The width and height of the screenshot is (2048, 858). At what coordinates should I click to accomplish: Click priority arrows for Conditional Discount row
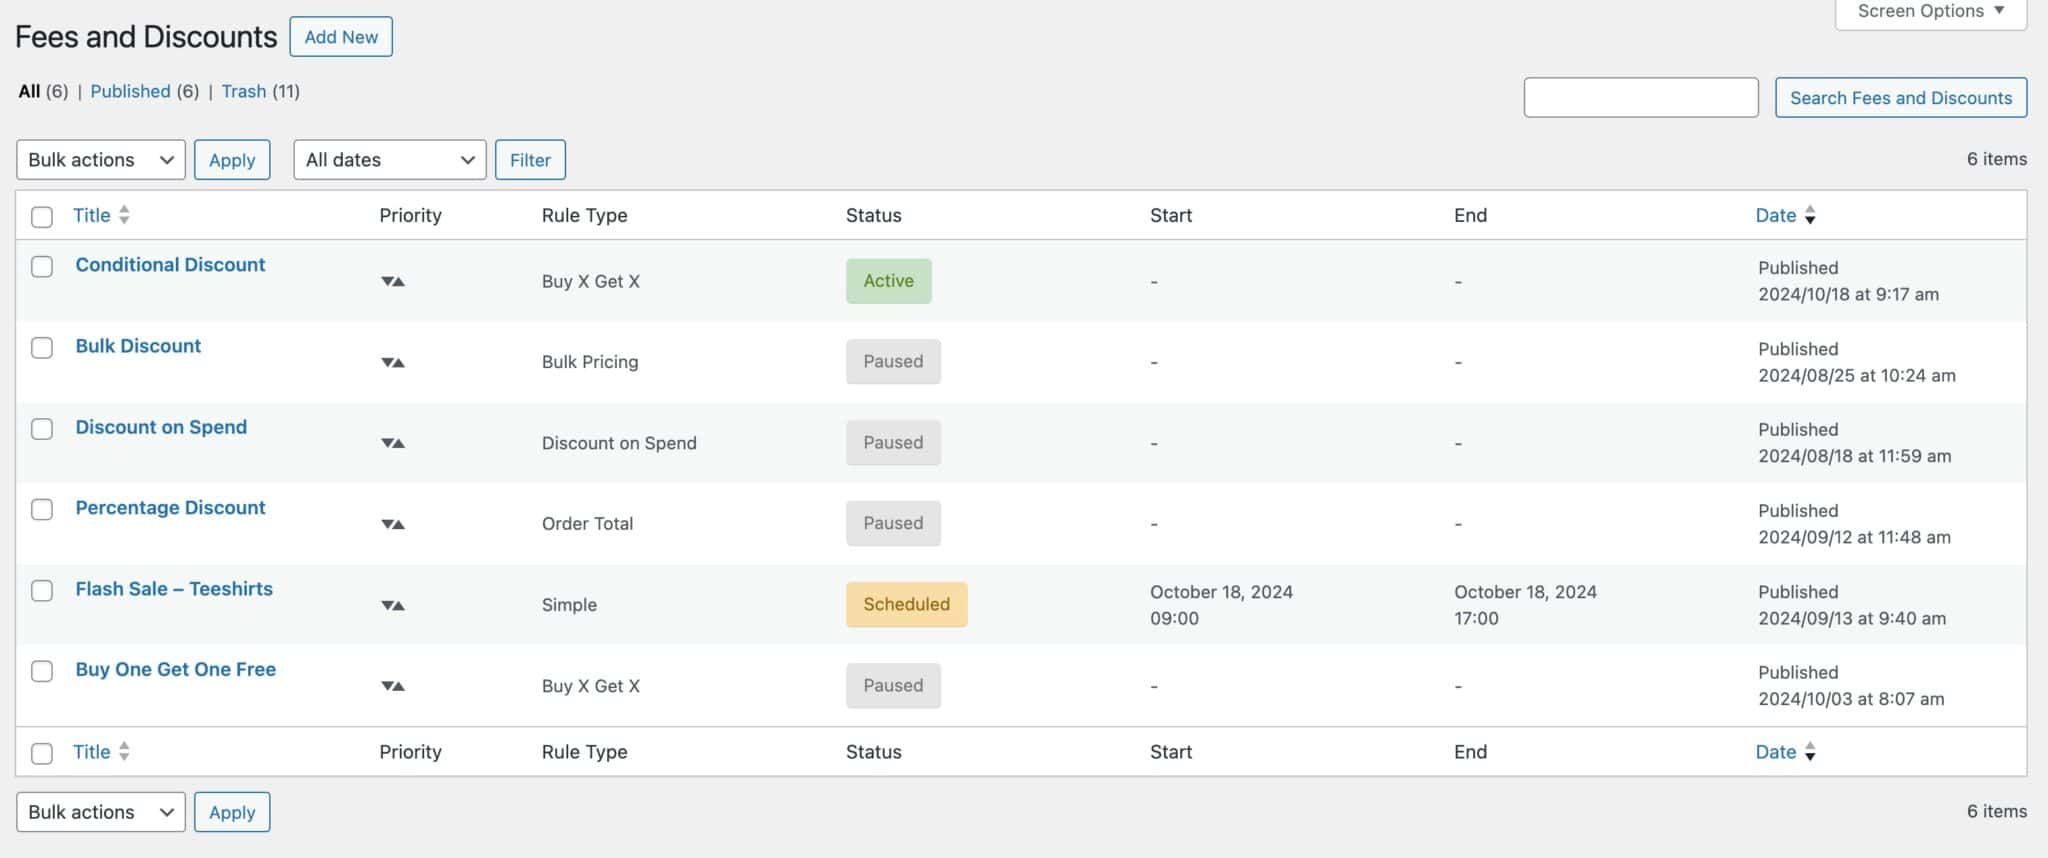[393, 282]
